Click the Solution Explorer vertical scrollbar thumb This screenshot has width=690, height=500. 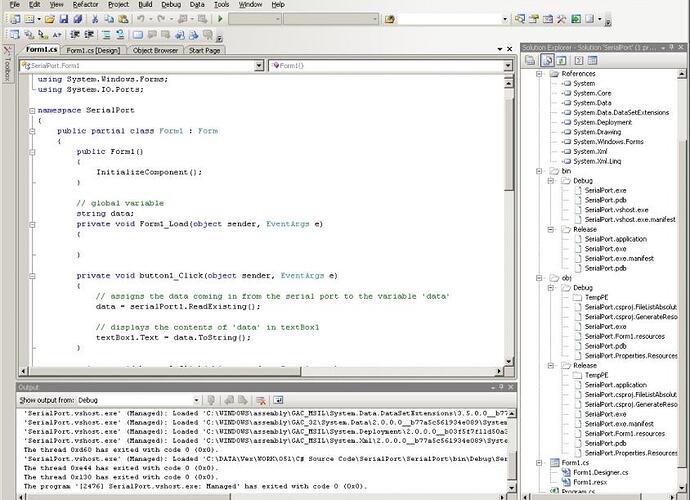coord(682,304)
